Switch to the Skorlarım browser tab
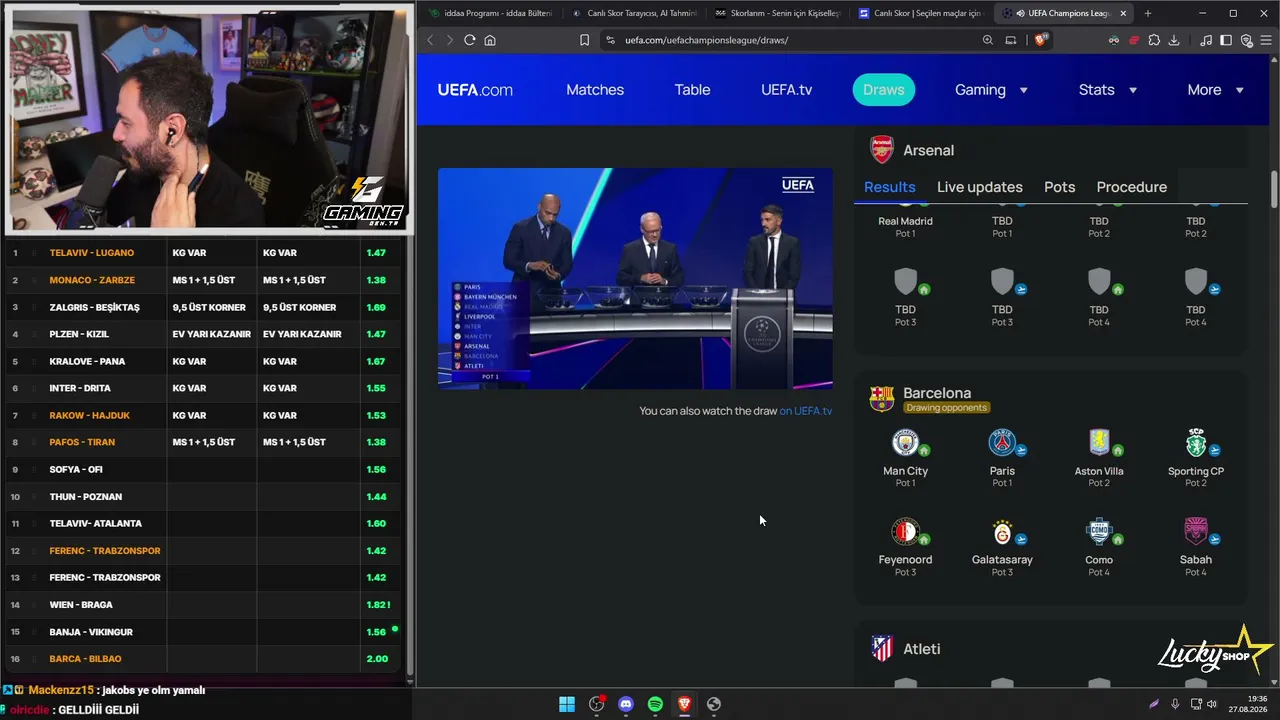Screen dimensions: 1280x720 tap(778, 13)
